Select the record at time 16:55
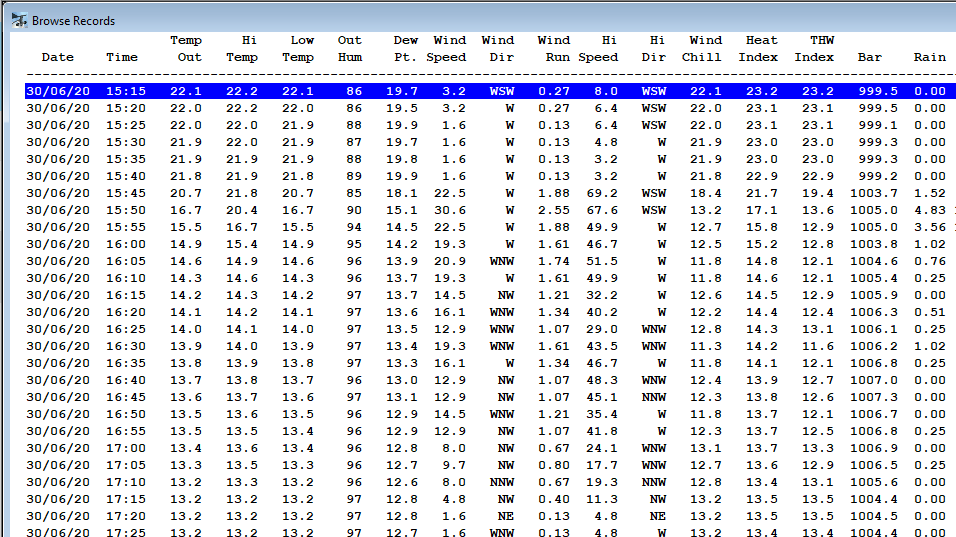Screen dimensions: 956x537 tap(490, 432)
